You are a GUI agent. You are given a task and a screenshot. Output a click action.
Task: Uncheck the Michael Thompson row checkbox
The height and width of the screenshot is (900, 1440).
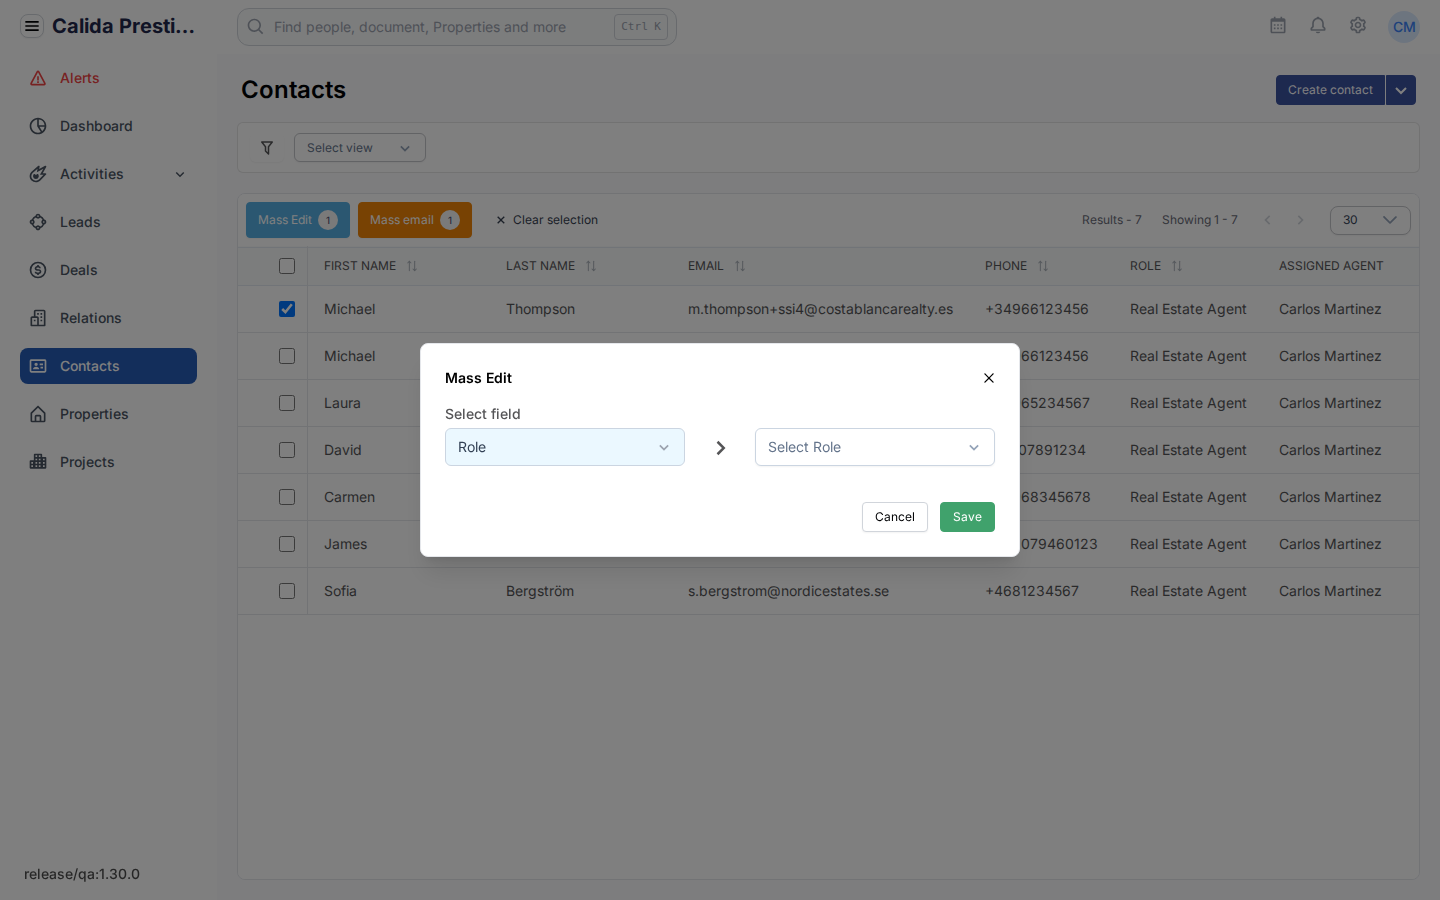click(x=287, y=309)
